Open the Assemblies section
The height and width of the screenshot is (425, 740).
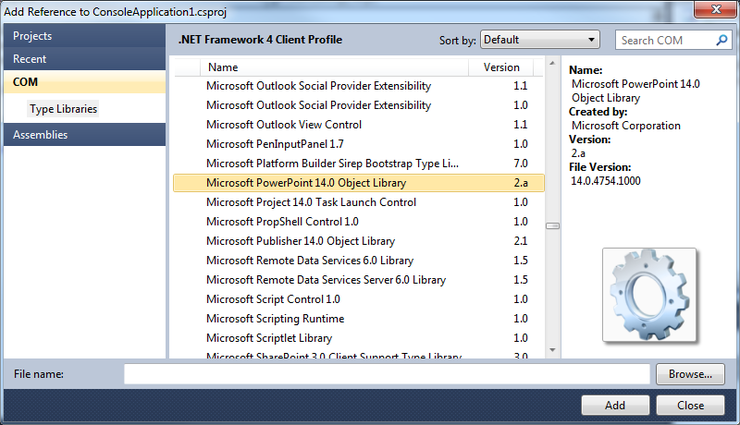(85, 134)
